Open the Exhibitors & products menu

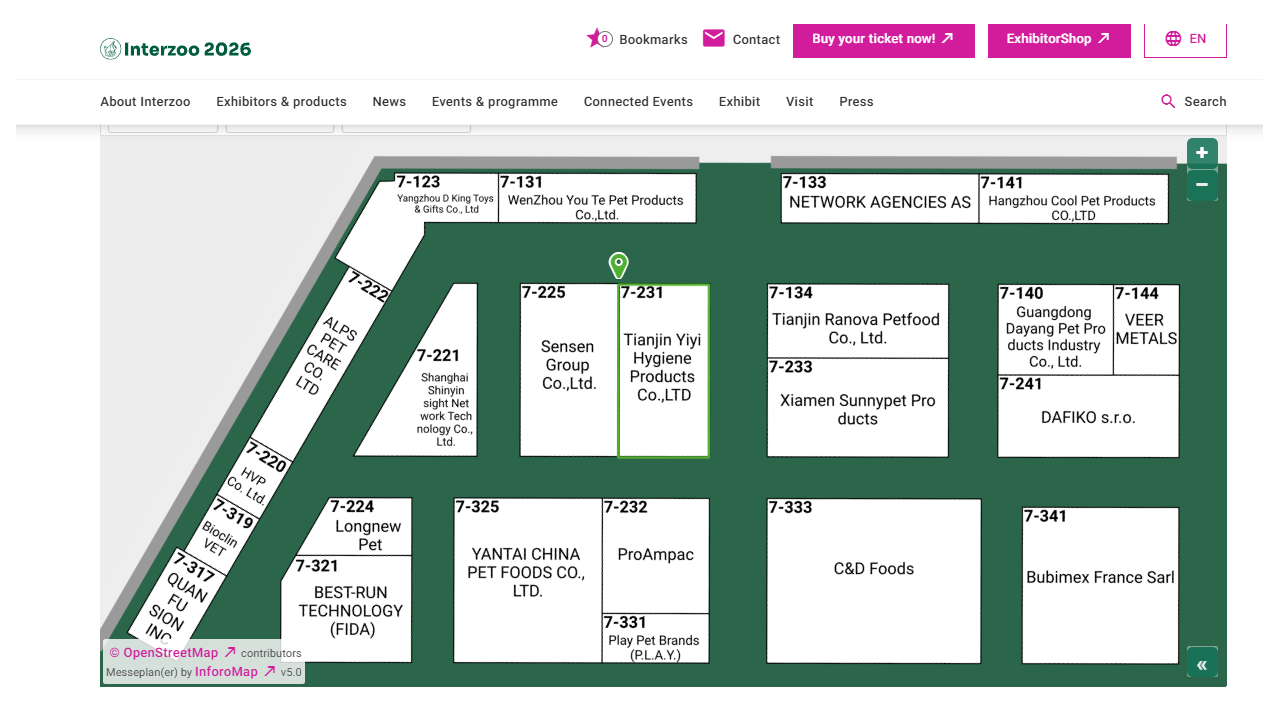[281, 101]
